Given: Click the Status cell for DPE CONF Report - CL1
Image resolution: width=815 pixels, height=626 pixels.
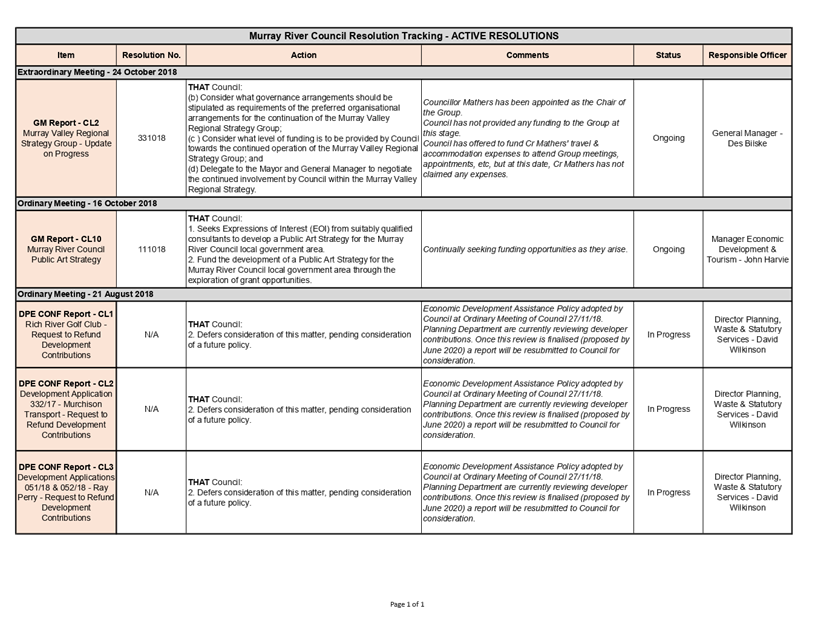Looking at the screenshot, I should (668, 334).
